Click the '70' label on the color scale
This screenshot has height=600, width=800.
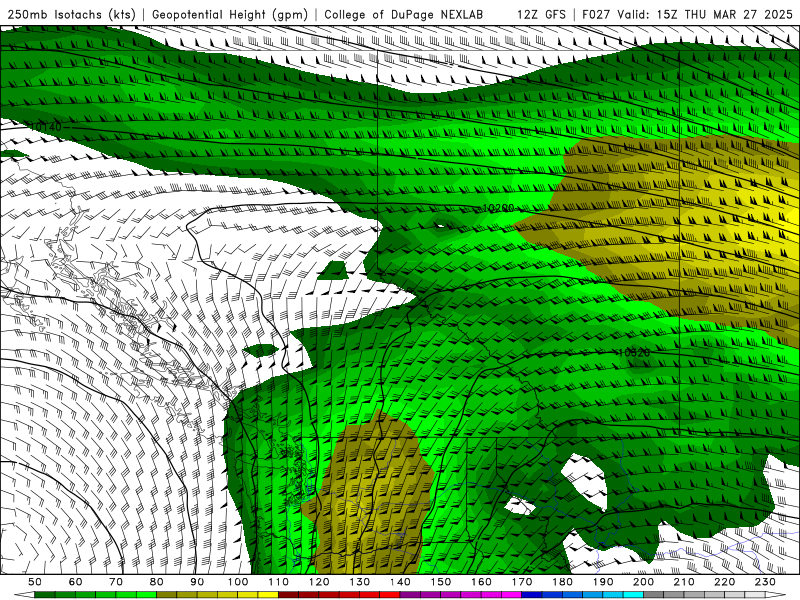pyautogui.click(x=116, y=582)
